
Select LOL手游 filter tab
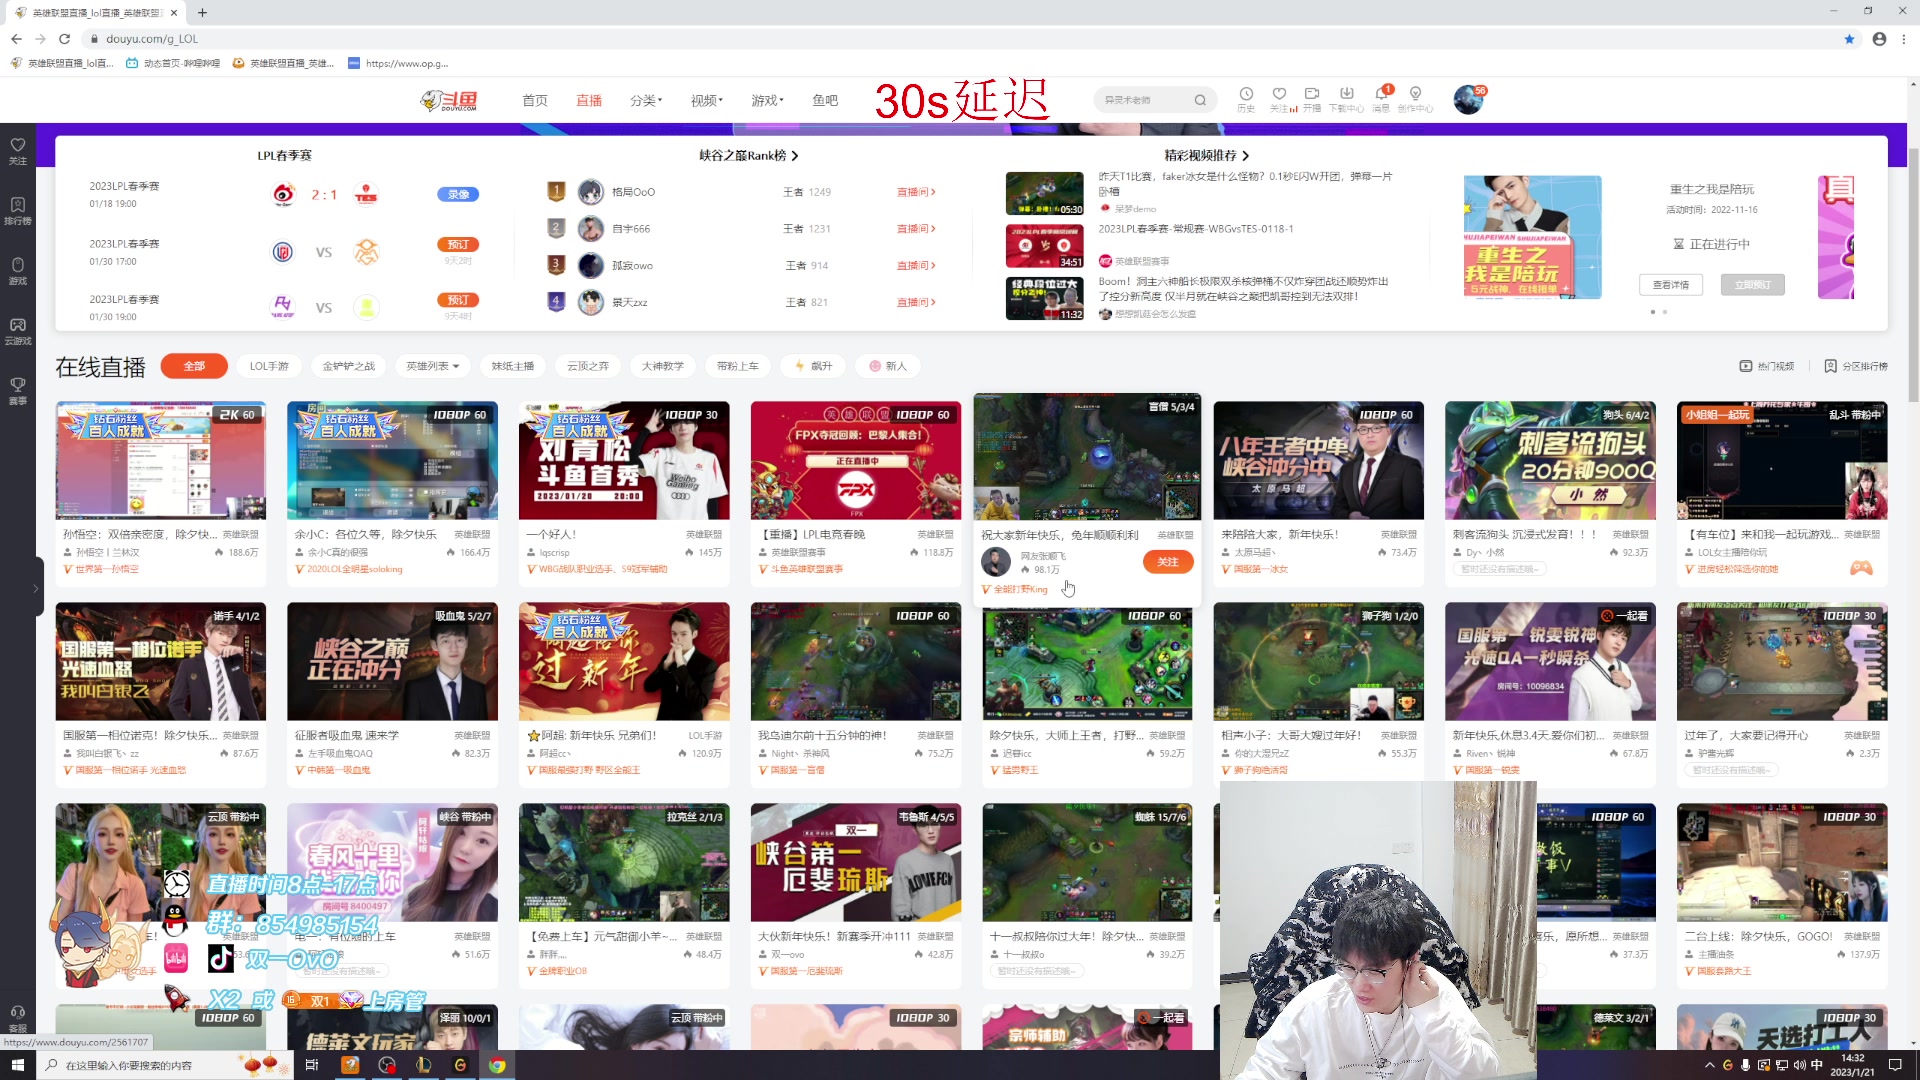pos(269,366)
